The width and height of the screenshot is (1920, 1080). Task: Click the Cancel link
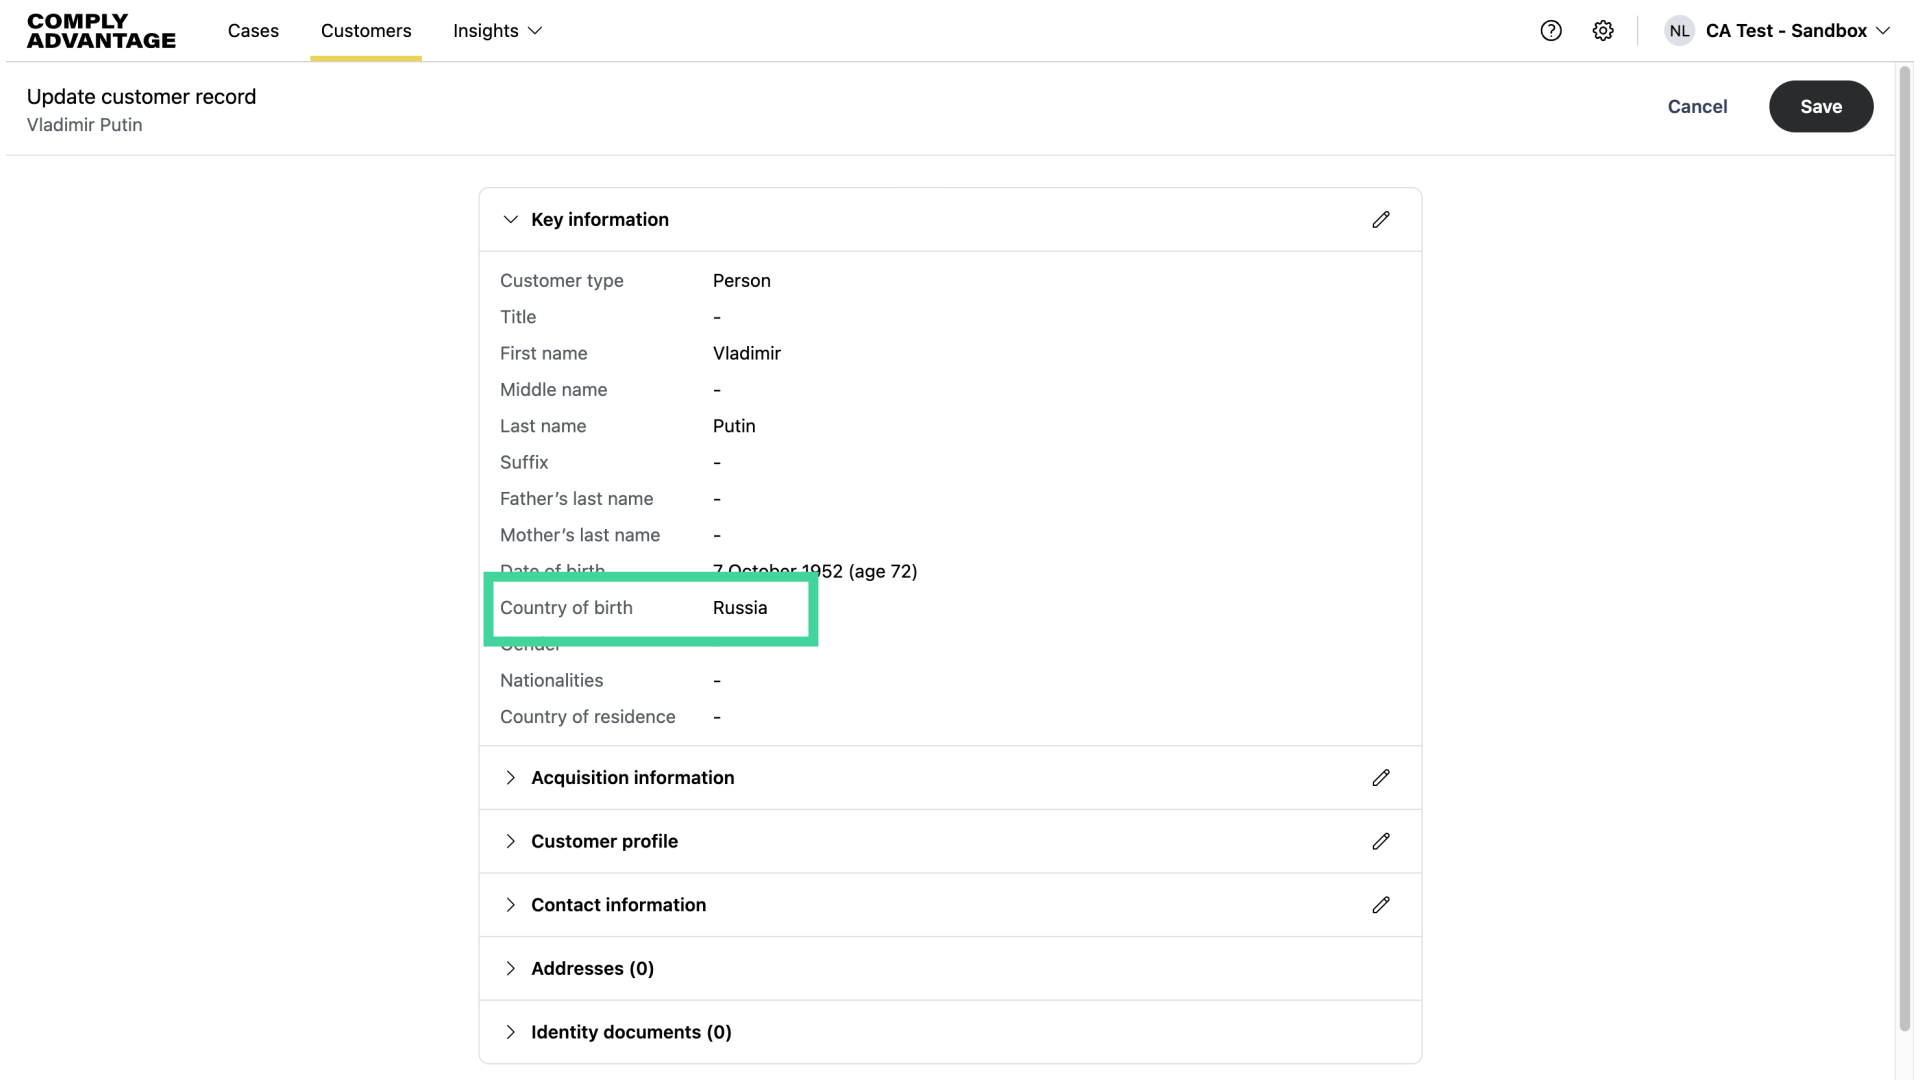pos(1697,107)
